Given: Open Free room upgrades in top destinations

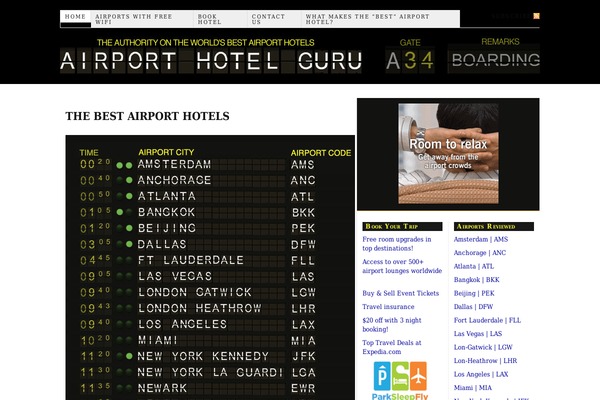Looking at the screenshot, I should click(397, 244).
